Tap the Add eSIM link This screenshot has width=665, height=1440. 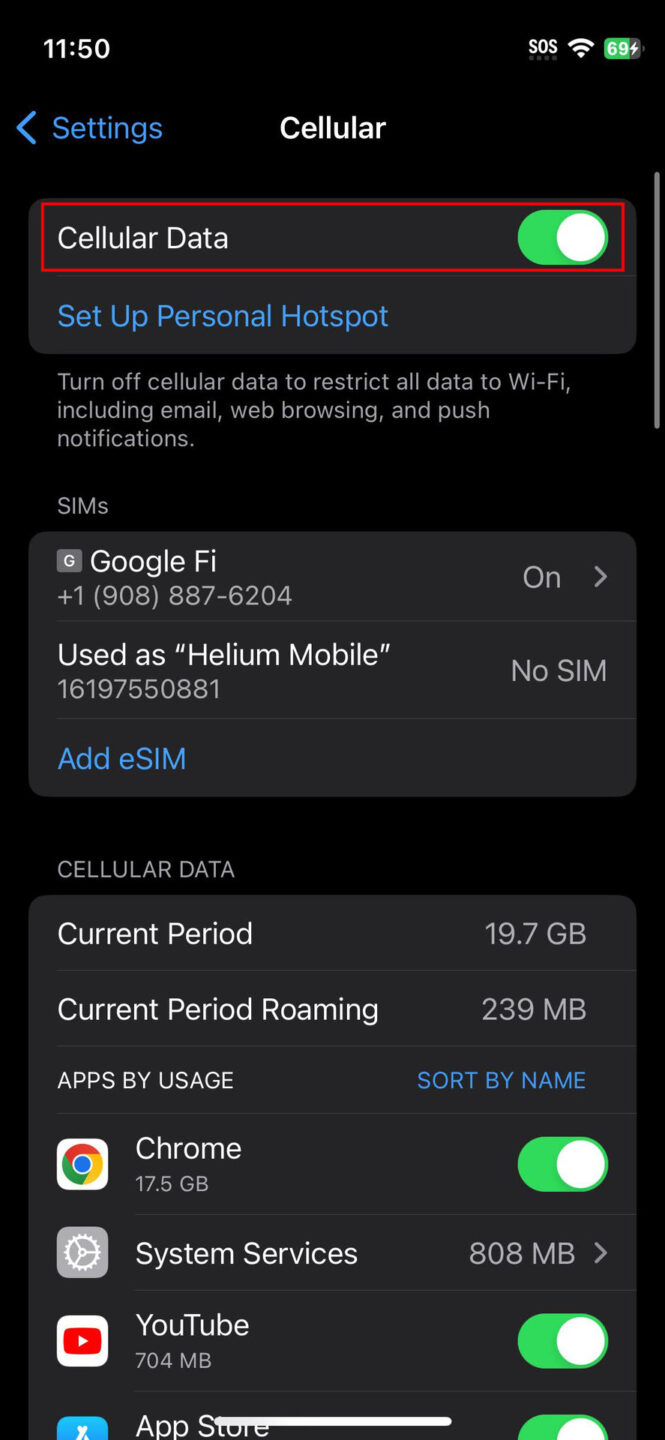coord(122,759)
